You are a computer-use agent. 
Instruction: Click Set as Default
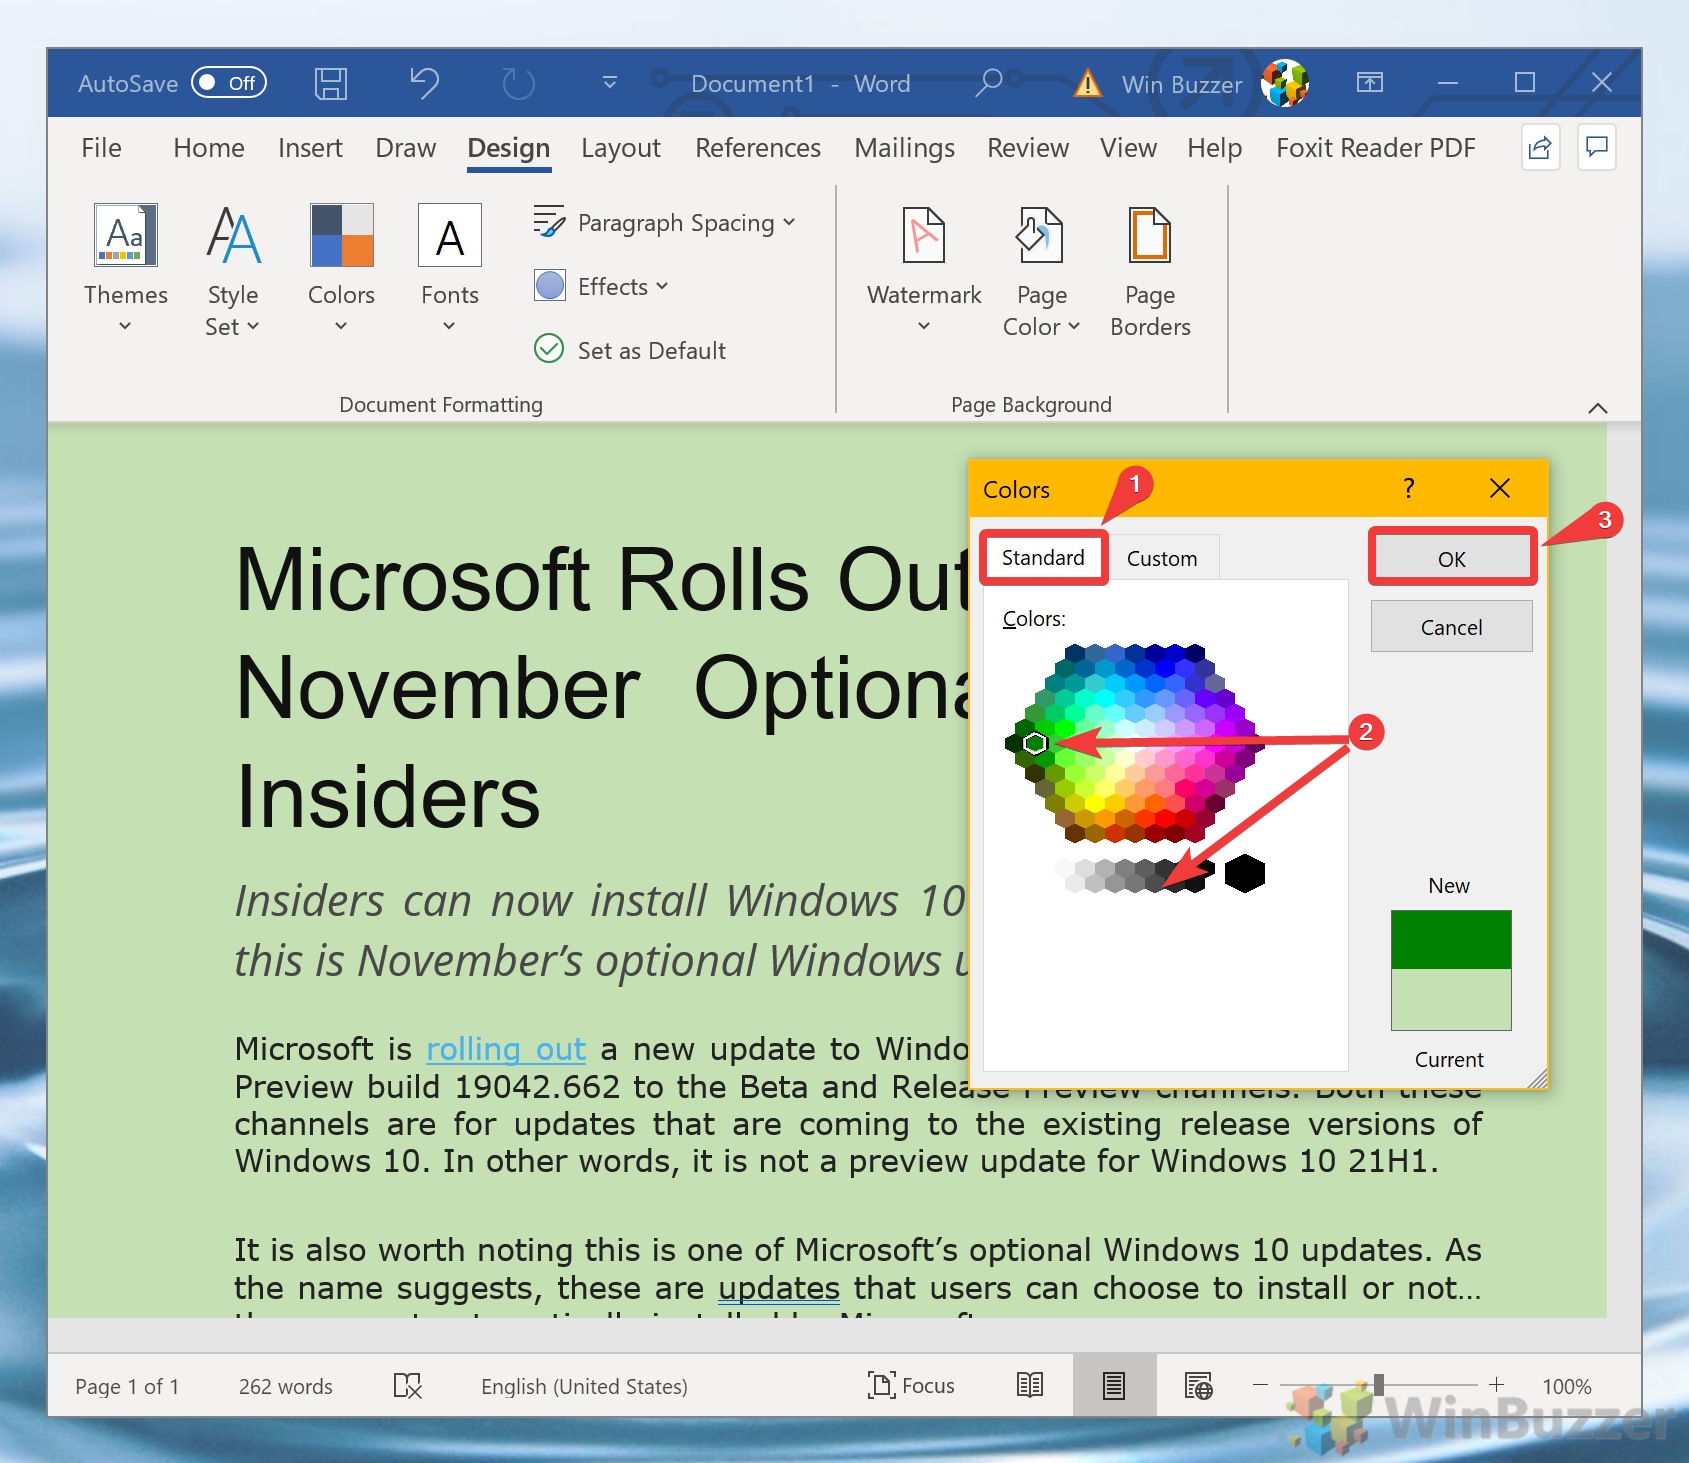tap(630, 350)
